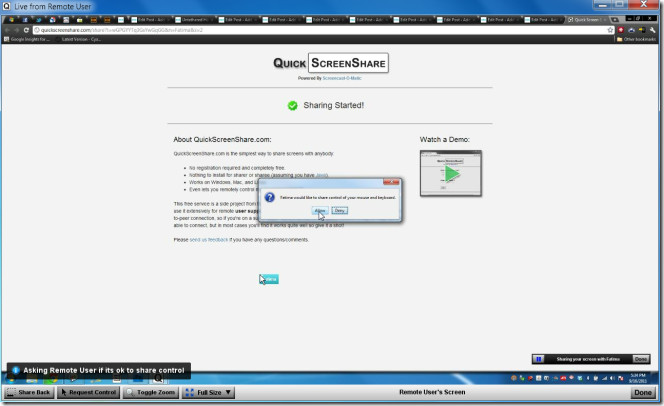Image resolution: width=664 pixels, height=406 pixels.
Task: Open the Other bookmarks folder
Action: click(636, 39)
